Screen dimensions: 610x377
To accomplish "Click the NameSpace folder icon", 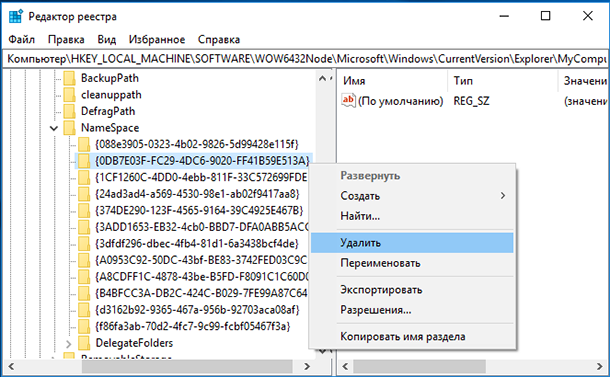I will click(x=69, y=128).
